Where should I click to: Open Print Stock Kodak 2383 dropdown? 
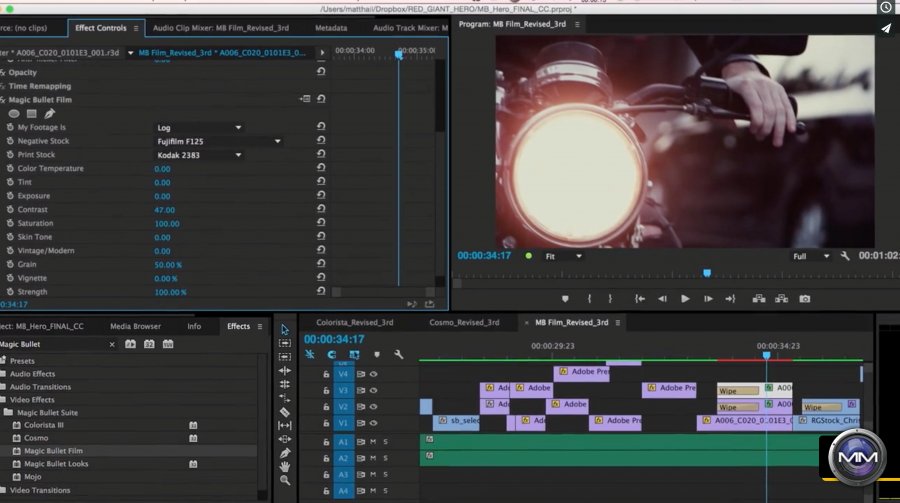199,155
